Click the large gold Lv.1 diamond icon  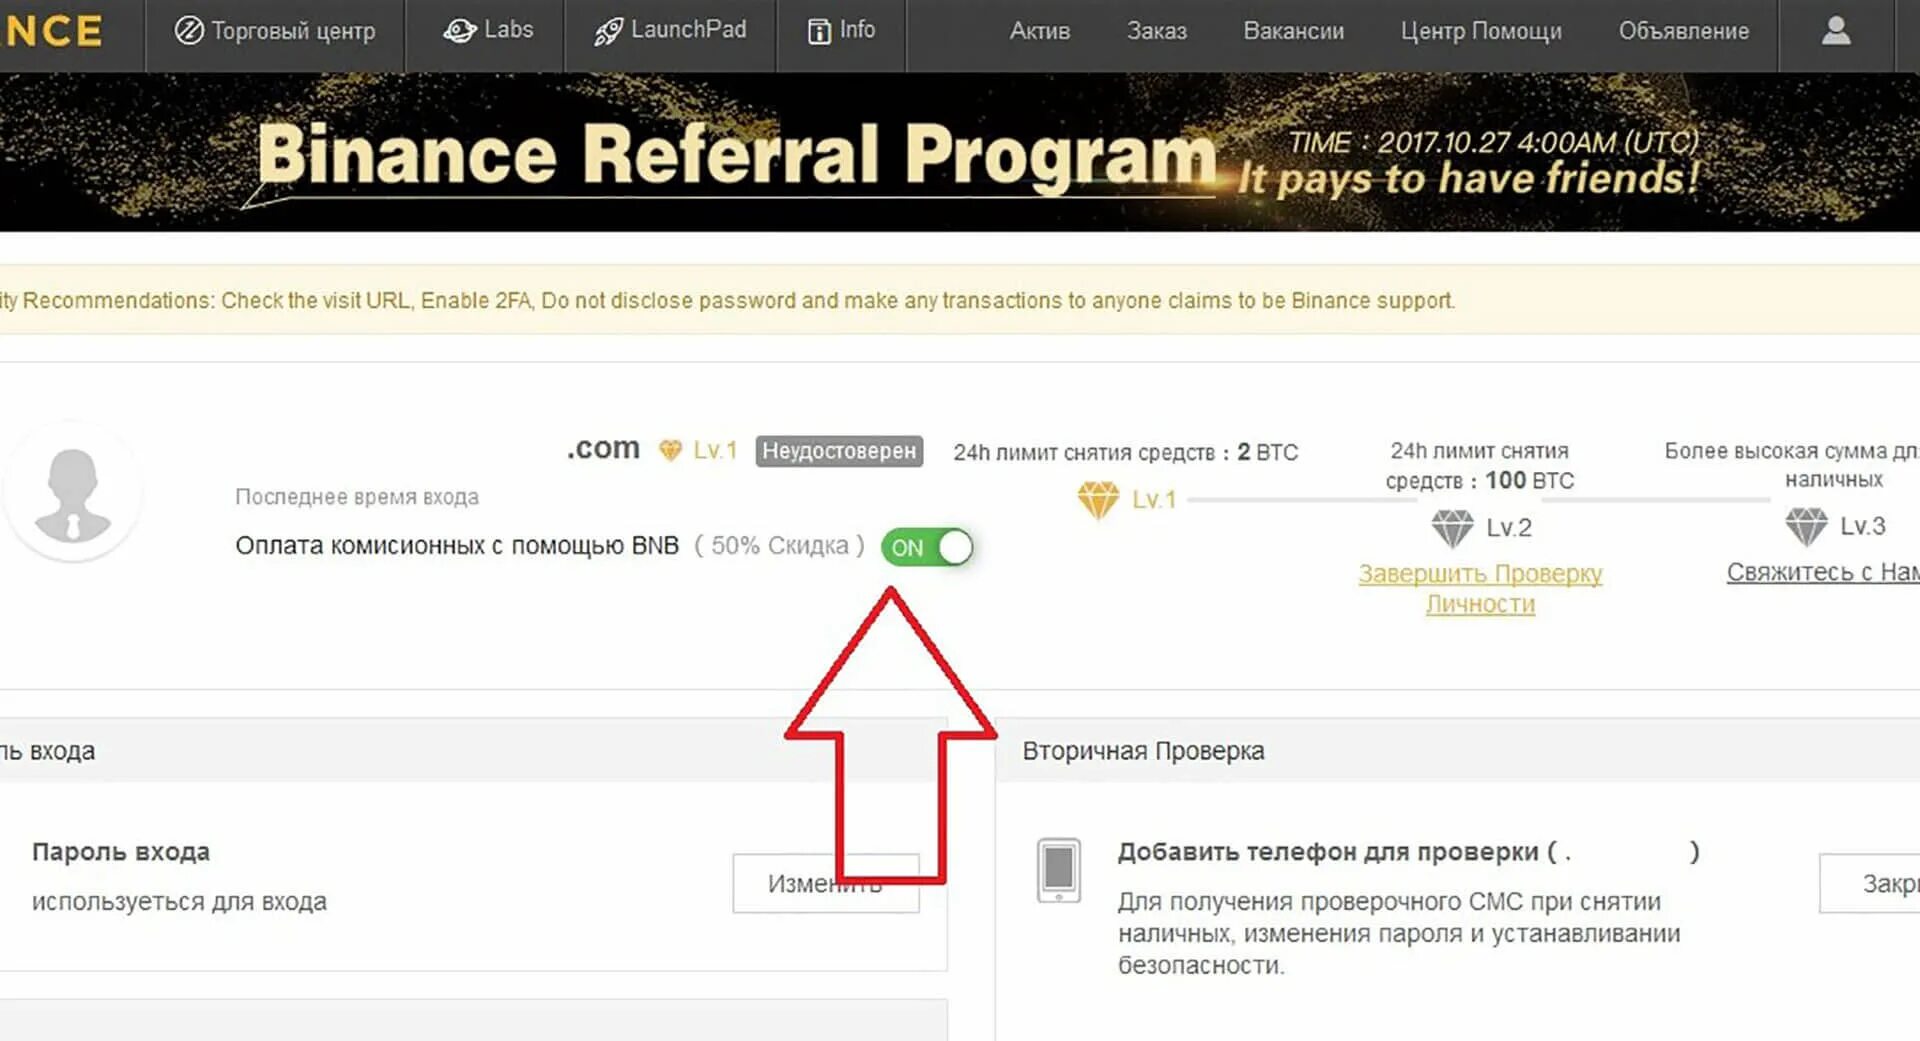[x=1098, y=499]
